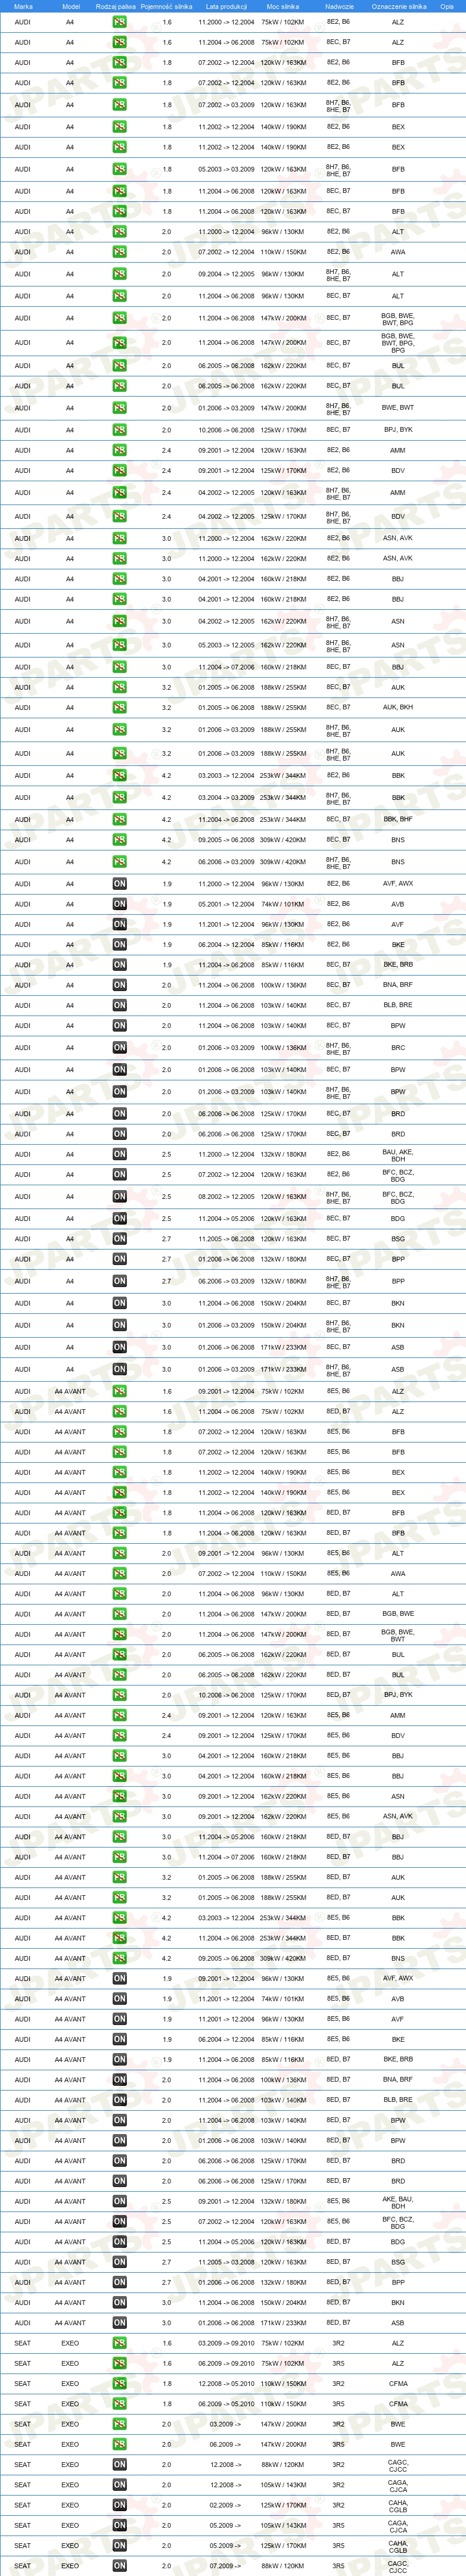Click ON icon in A4 AVANT ASB 8ED row
The height and width of the screenshot is (2576, 466).
click(119, 2322)
